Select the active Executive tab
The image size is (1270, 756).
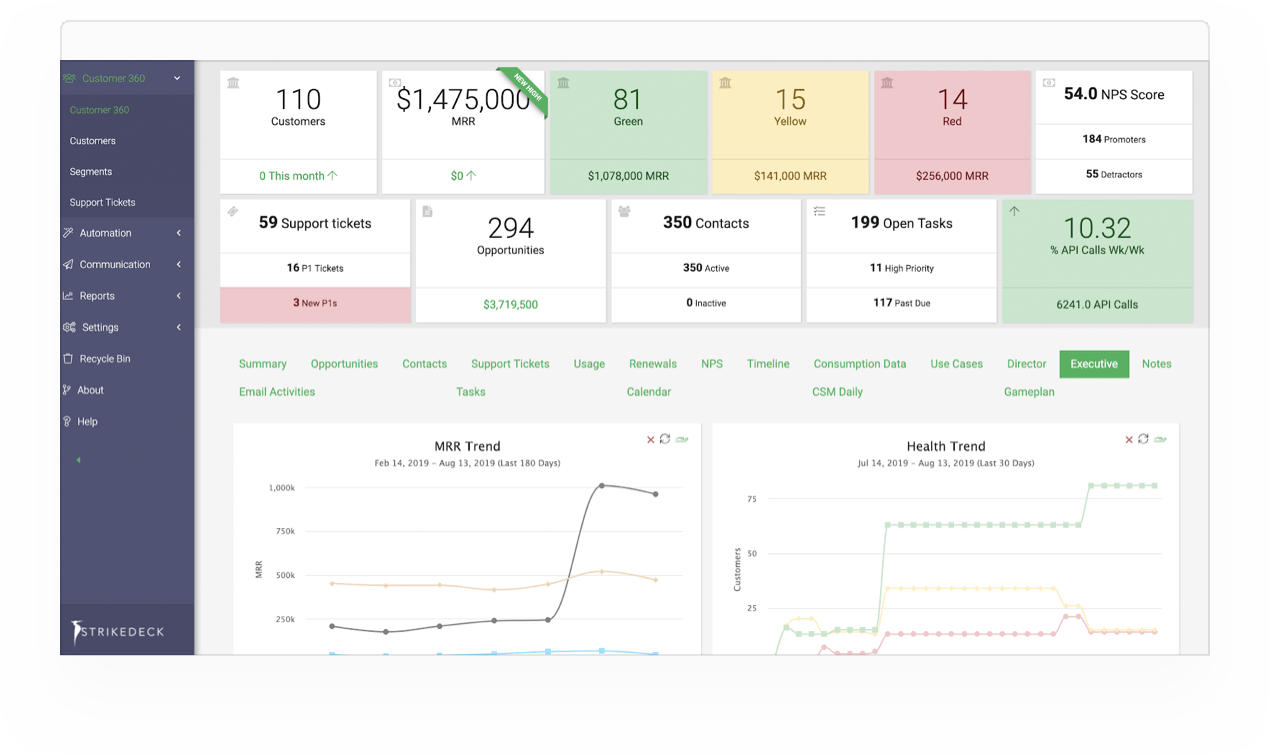coord(1093,364)
